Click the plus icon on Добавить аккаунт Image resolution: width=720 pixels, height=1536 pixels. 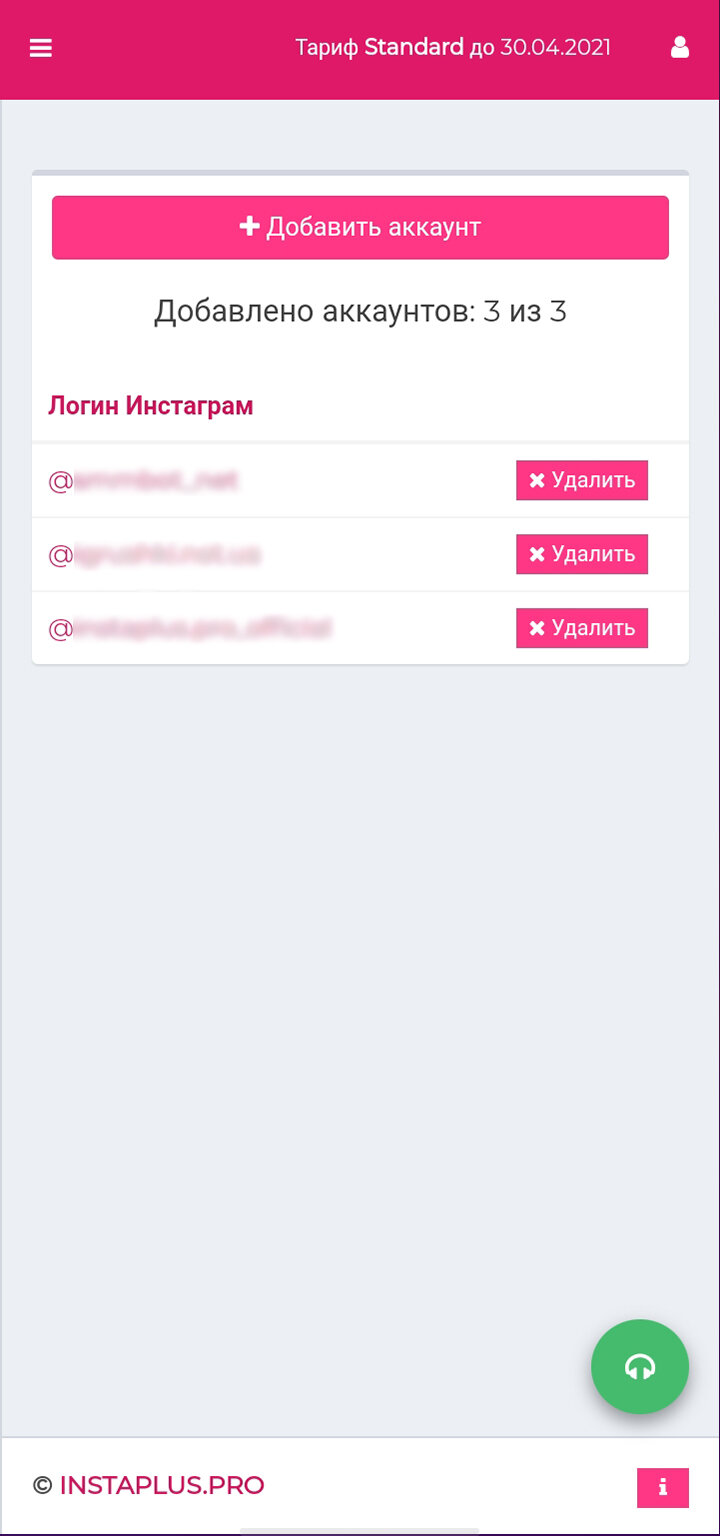click(x=249, y=227)
